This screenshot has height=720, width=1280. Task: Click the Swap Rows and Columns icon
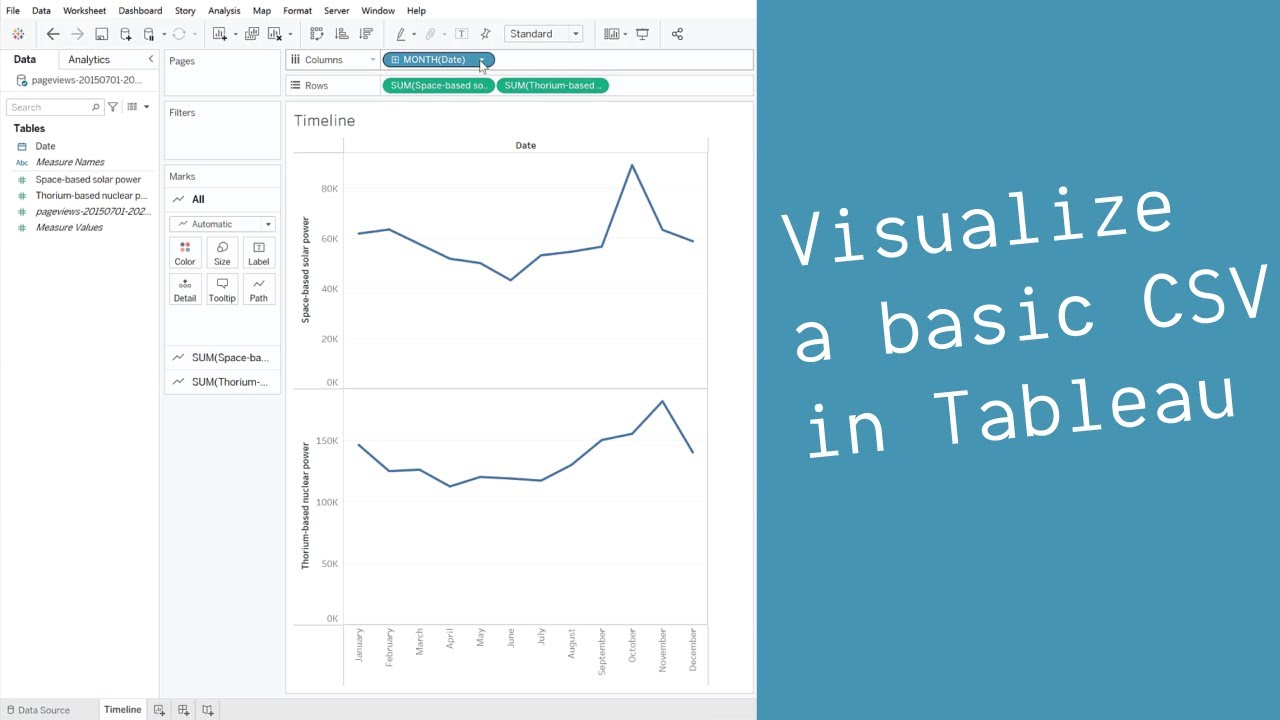click(317, 34)
